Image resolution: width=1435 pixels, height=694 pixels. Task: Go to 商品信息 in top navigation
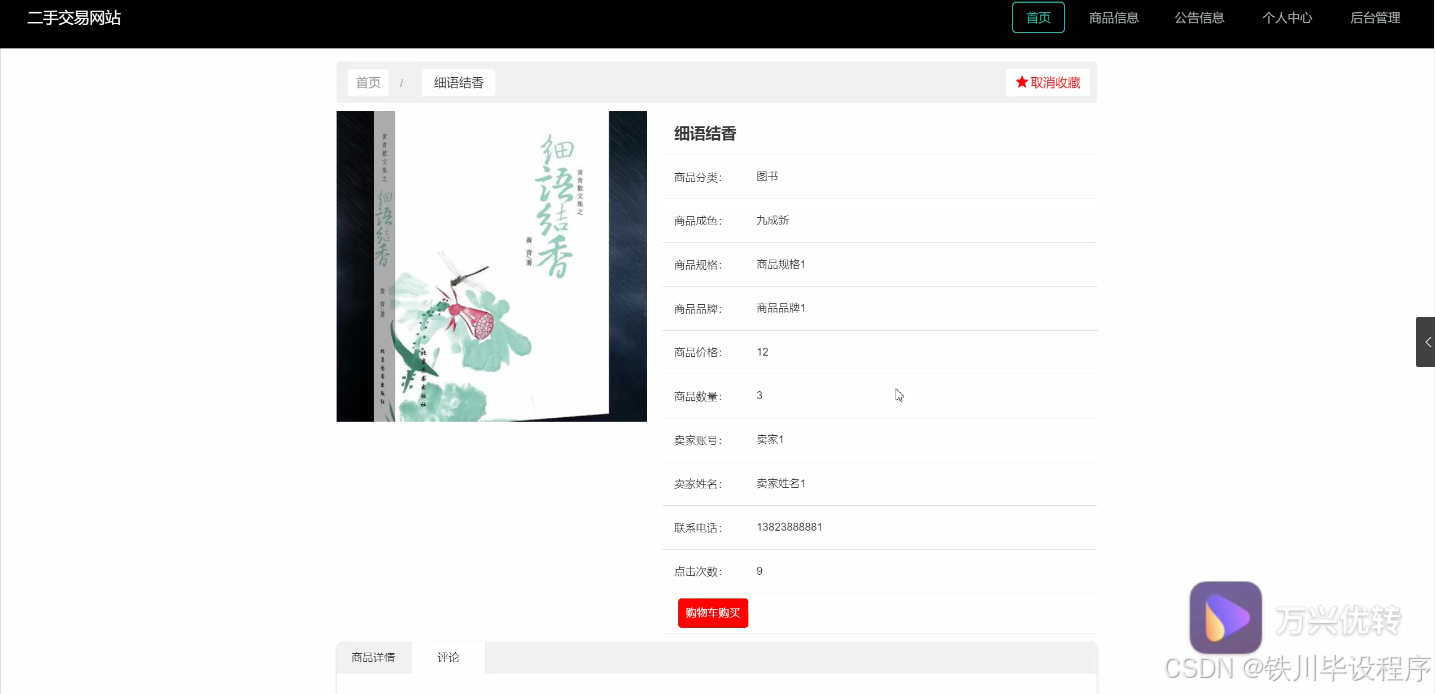pos(1114,18)
